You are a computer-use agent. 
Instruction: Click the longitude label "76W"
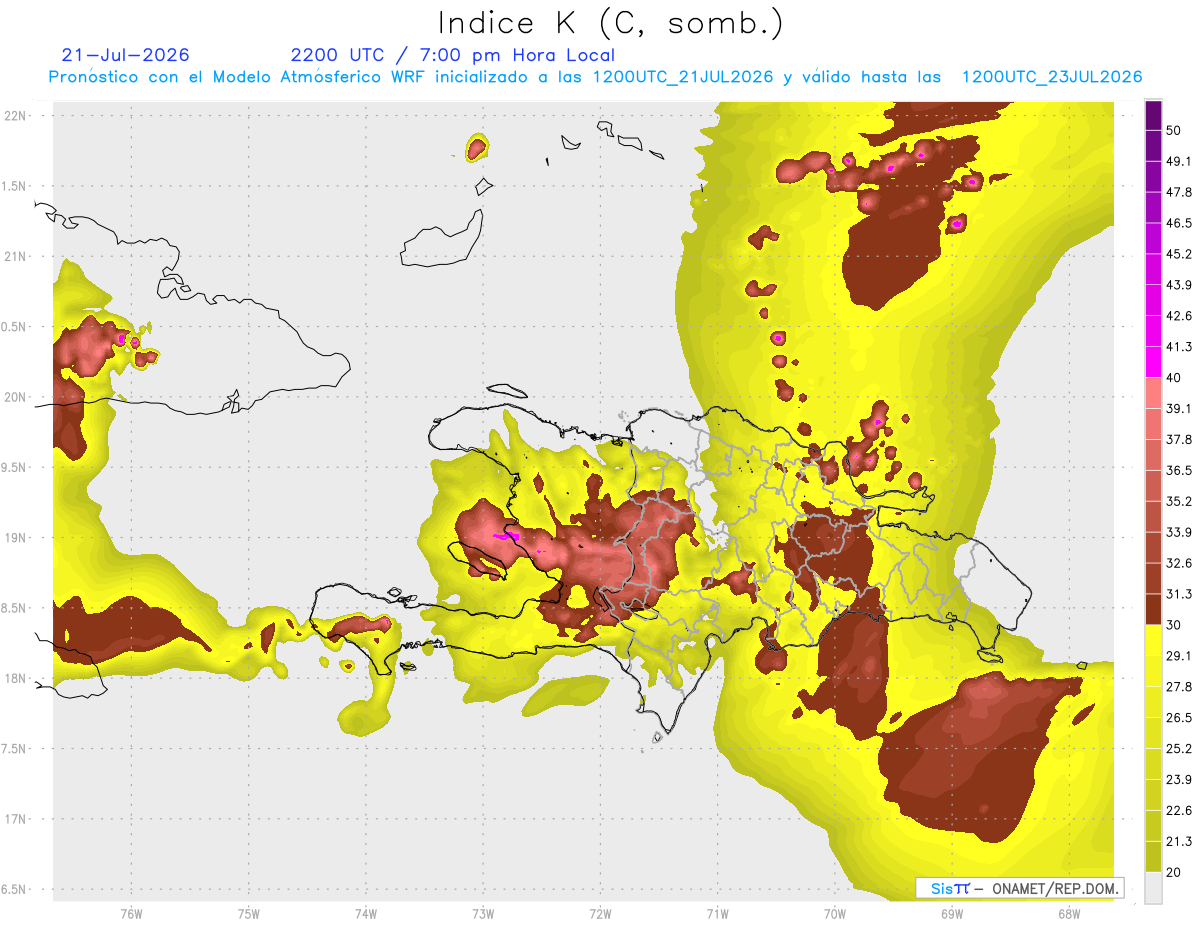click(131, 914)
